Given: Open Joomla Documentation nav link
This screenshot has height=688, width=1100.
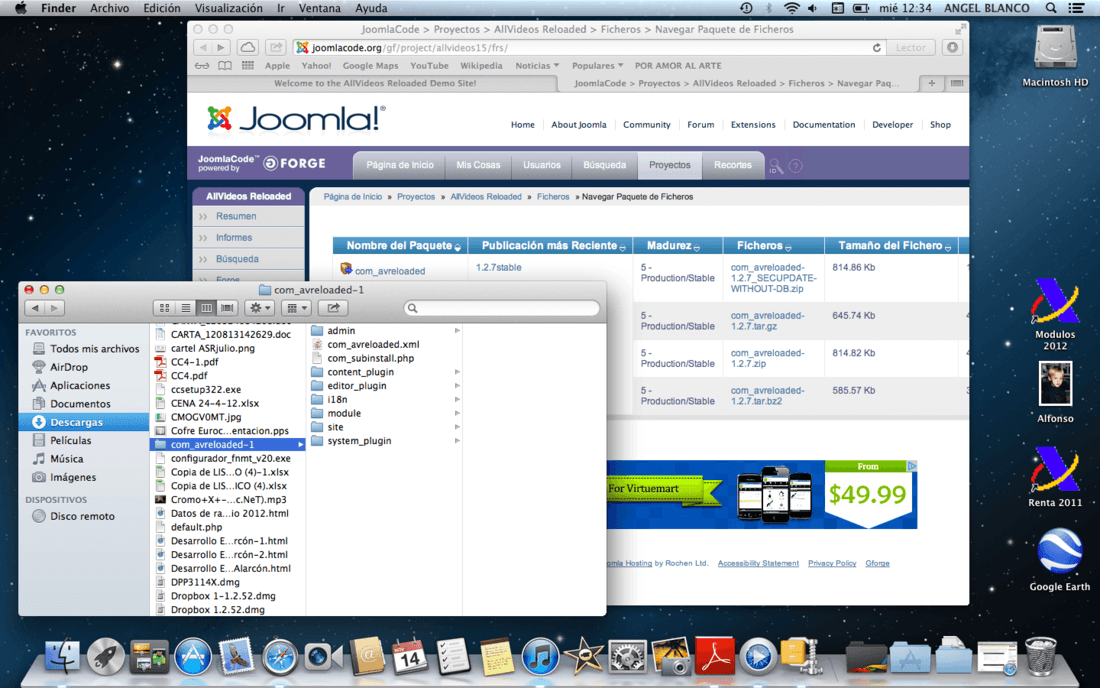Looking at the screenshot, I should [824, 124].
